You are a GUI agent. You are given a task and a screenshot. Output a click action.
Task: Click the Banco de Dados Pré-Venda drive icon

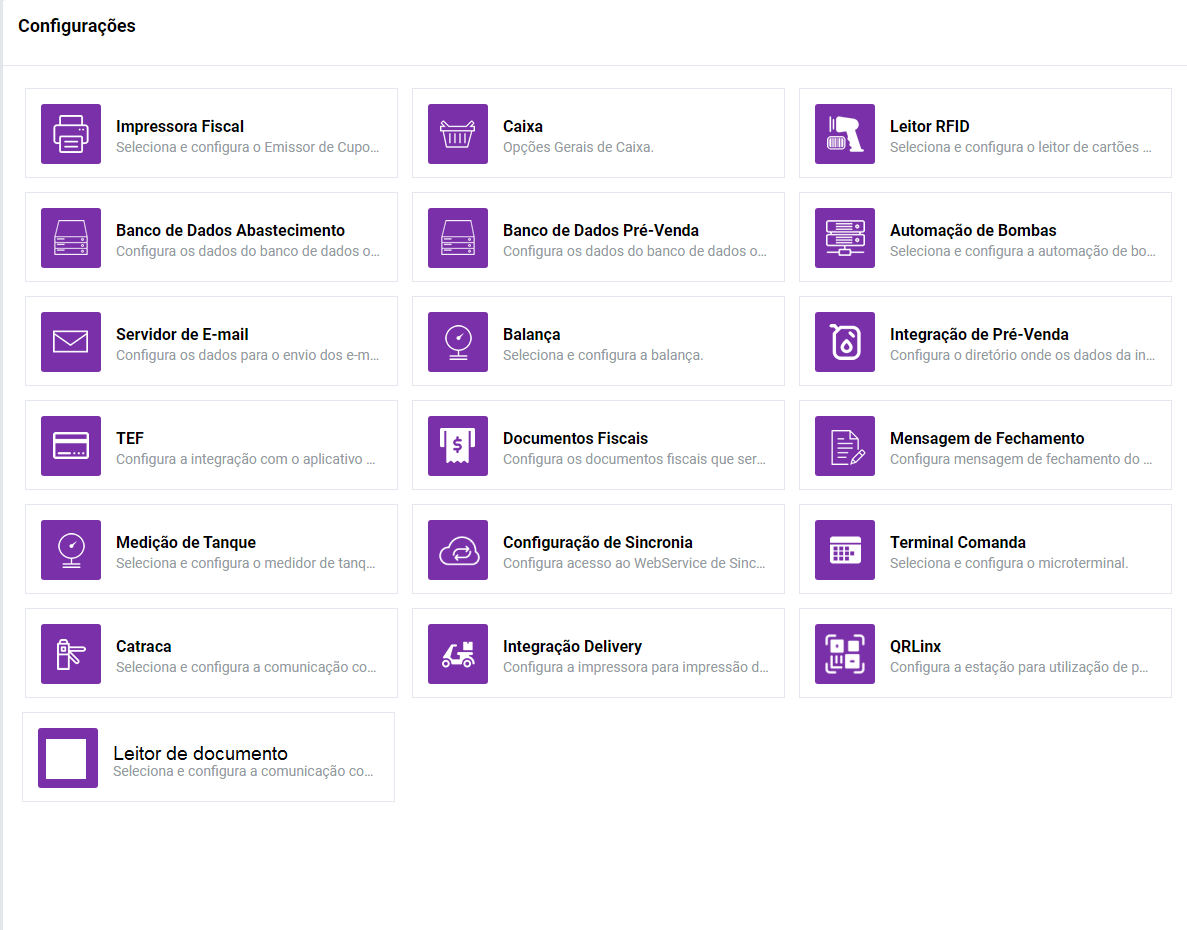(457, 238)
